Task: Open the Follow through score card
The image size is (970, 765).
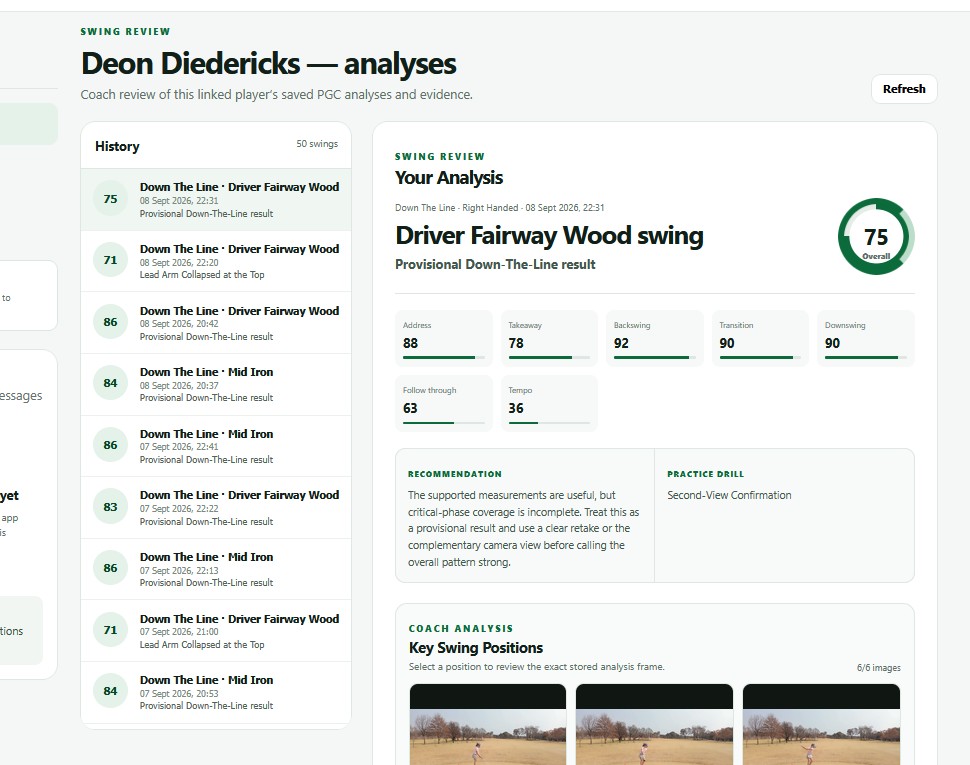Action: [444, 403]
